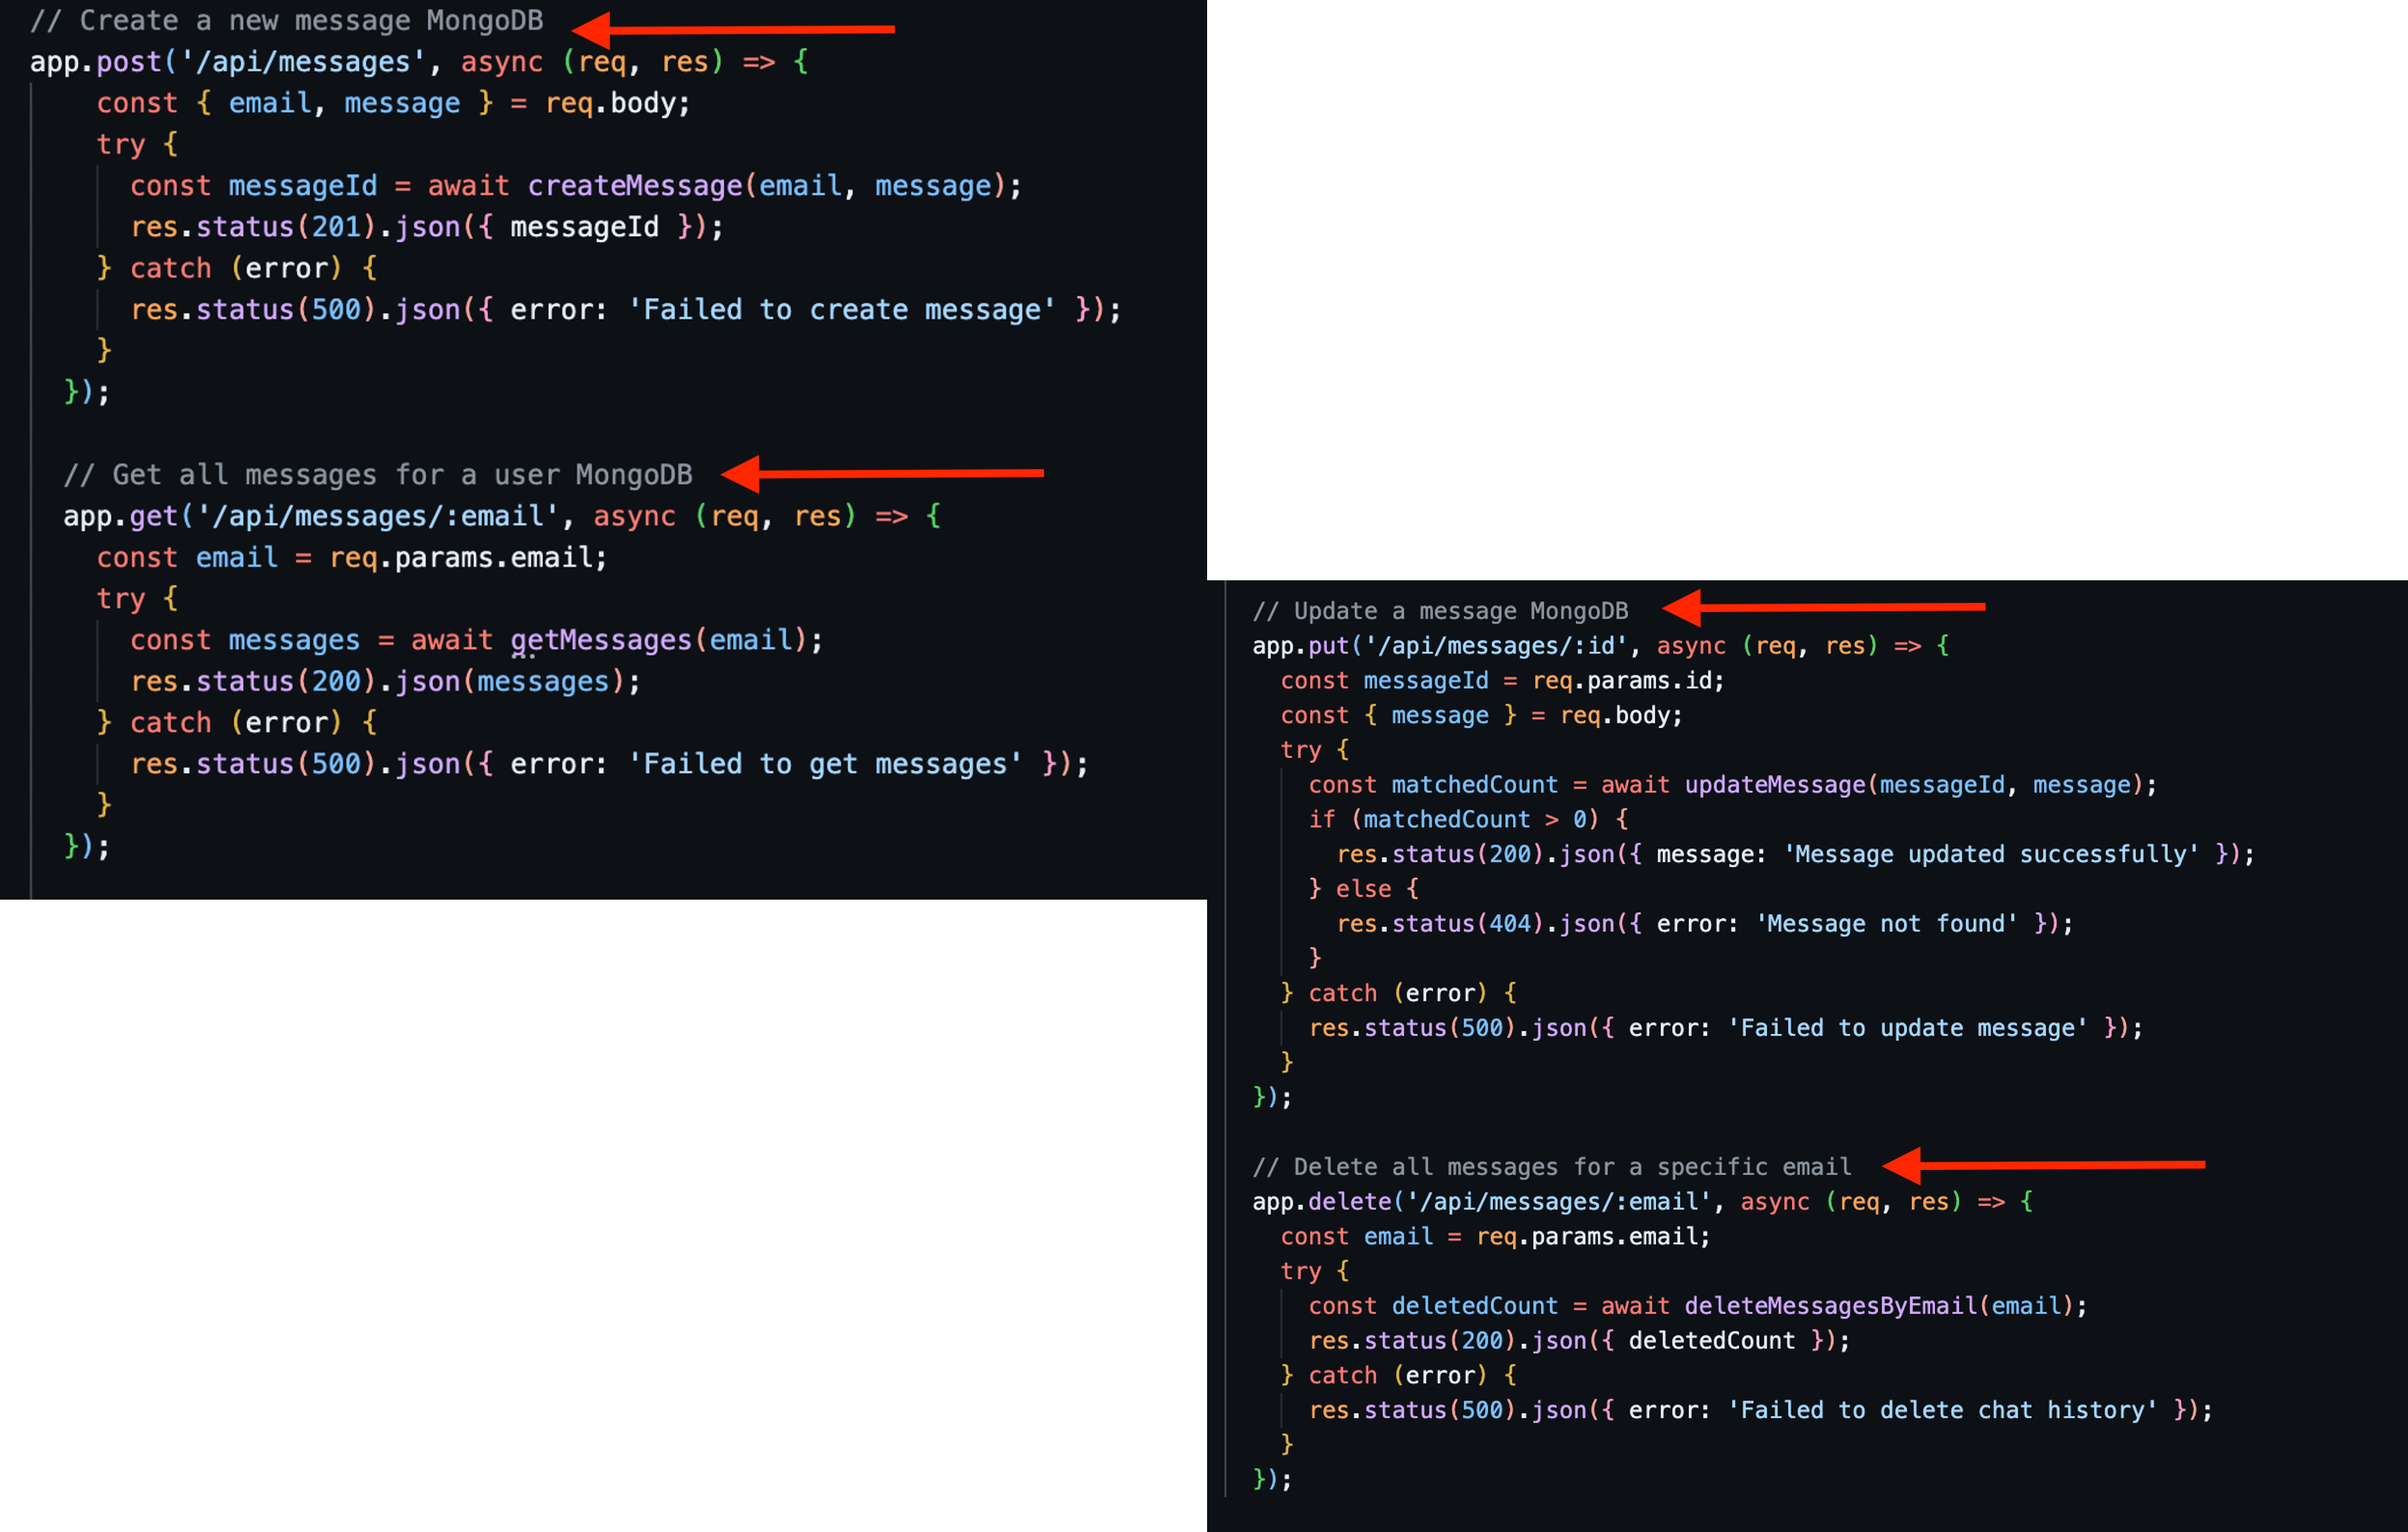The height and width of the screenshot is (1532, 2408).
Task: Click the line 'const { message } = req.body;'
Action: [x=1481, y=715]
